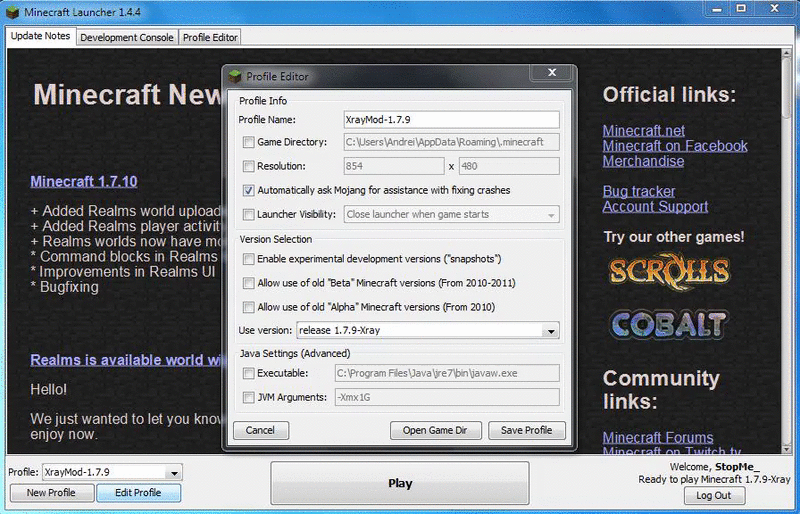The image size is (800, 514).
Task: Enable the Java Executable checkbox
Action: [x=248, y=373]
